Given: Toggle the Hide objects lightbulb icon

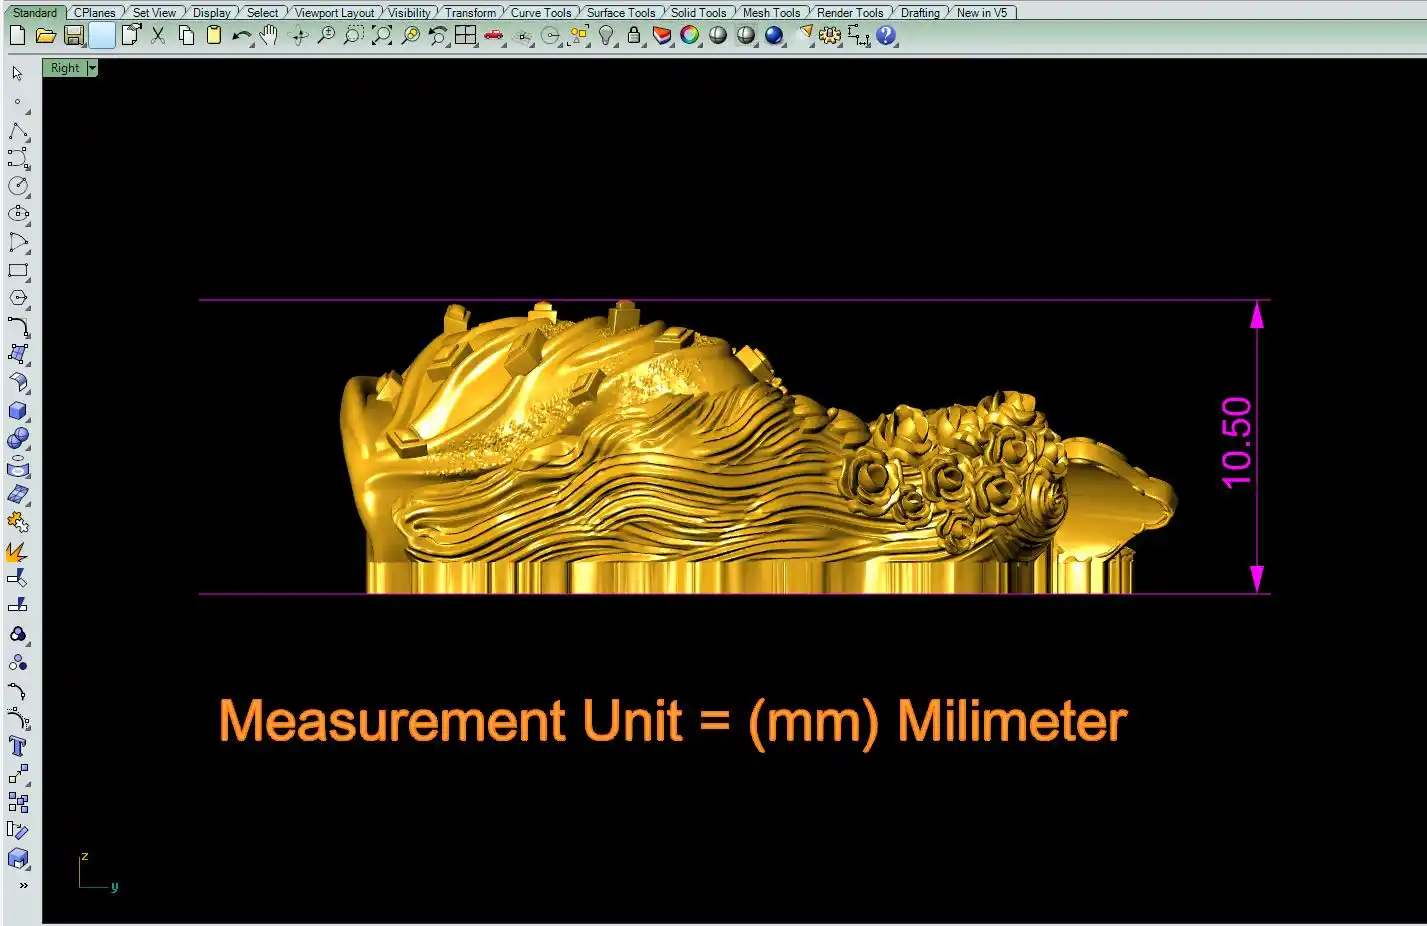Looking at the screenshot, I should (606, 36).
